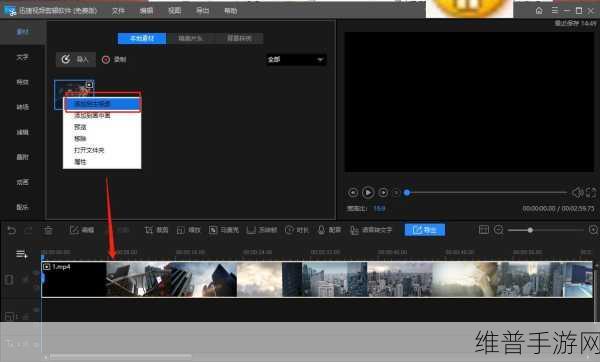Image resolution: width=600 pixels, height=362 pixels.
Task: Click the 冻结帧 freeze frame tool
Action: point(262,230)
